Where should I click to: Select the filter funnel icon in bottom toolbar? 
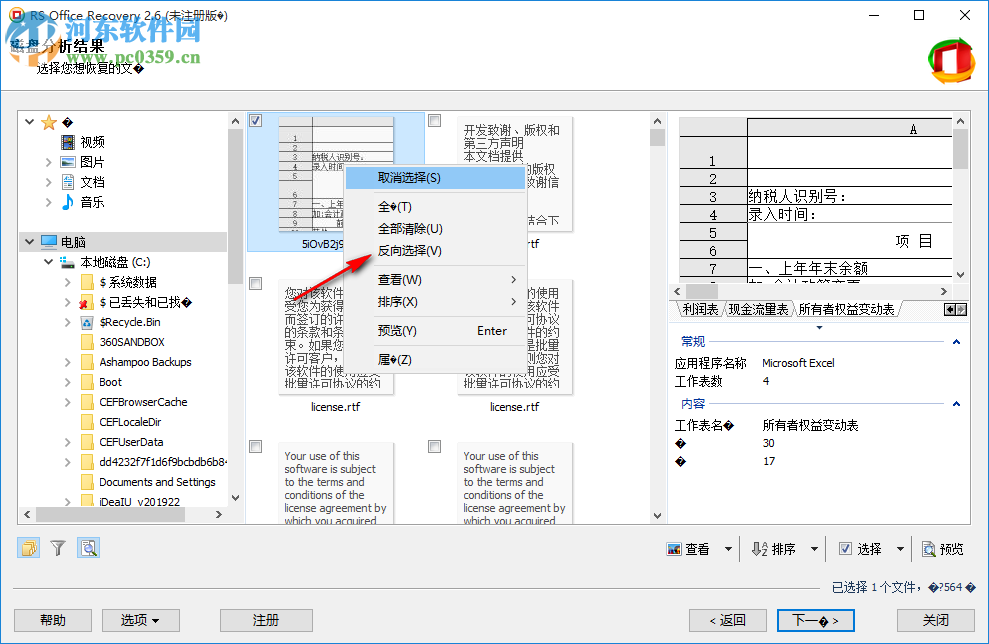(57, 547)
